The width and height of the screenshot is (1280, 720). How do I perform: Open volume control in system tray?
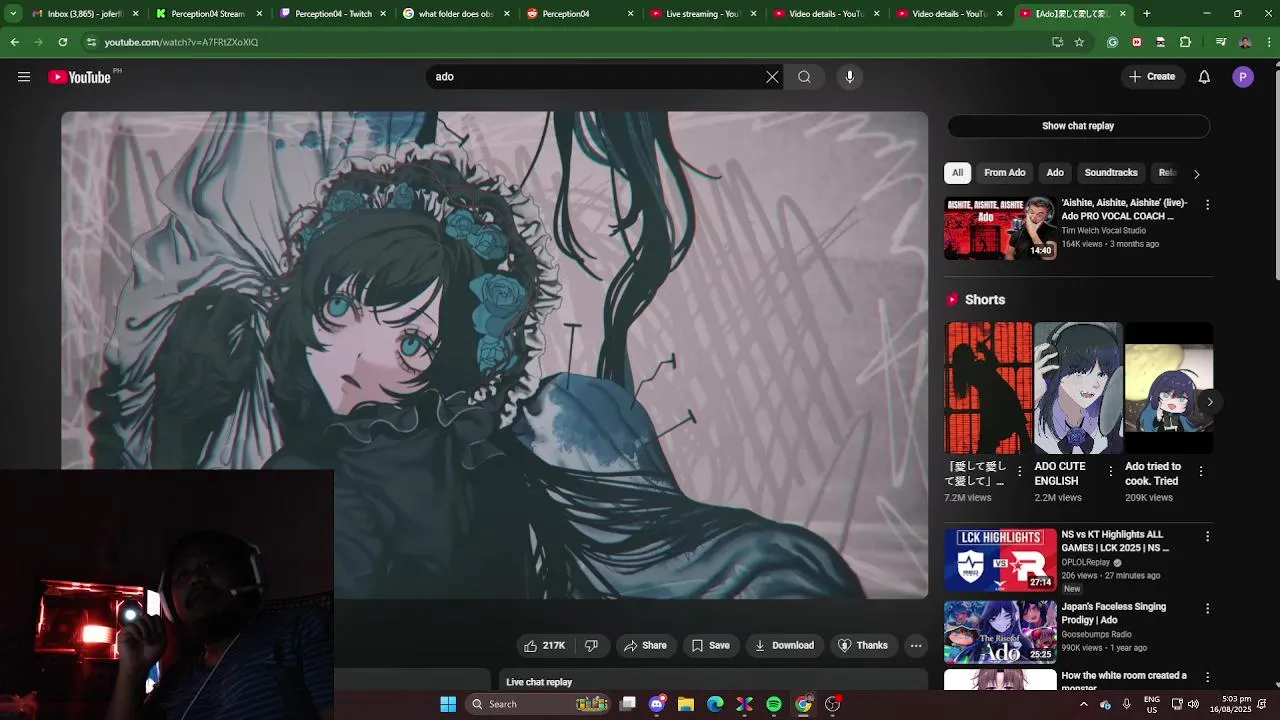(1193, 704)
